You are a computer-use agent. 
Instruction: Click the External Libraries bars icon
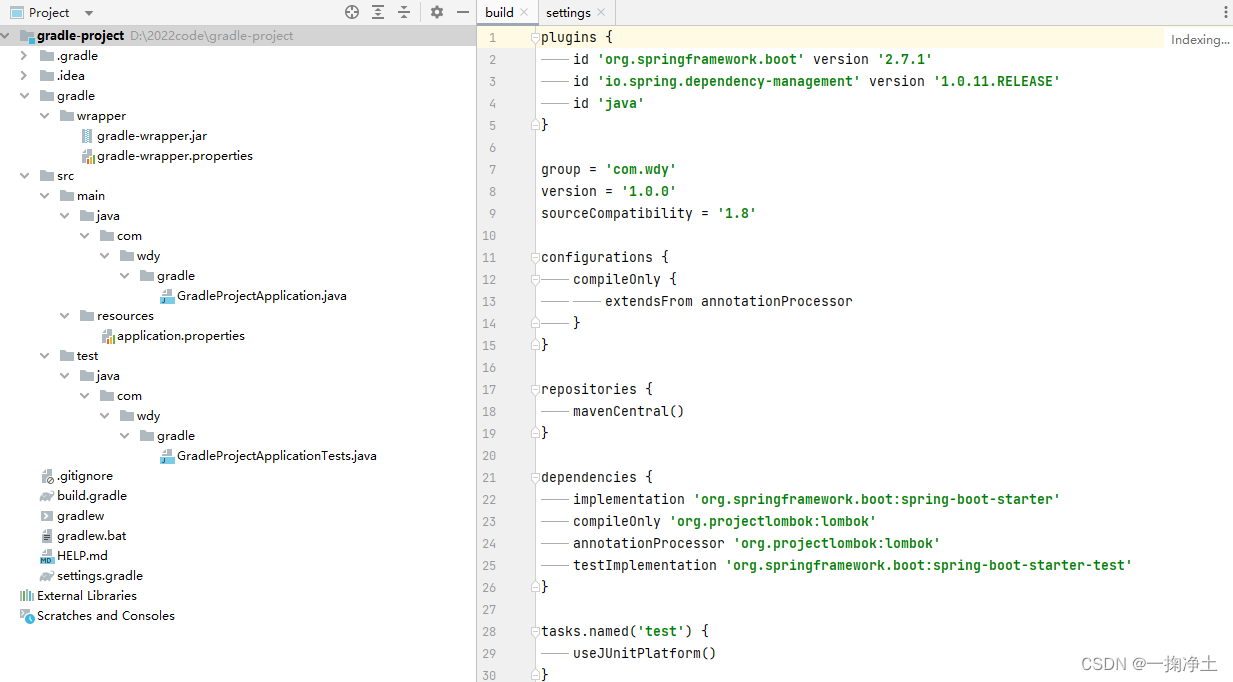[27, 596]
